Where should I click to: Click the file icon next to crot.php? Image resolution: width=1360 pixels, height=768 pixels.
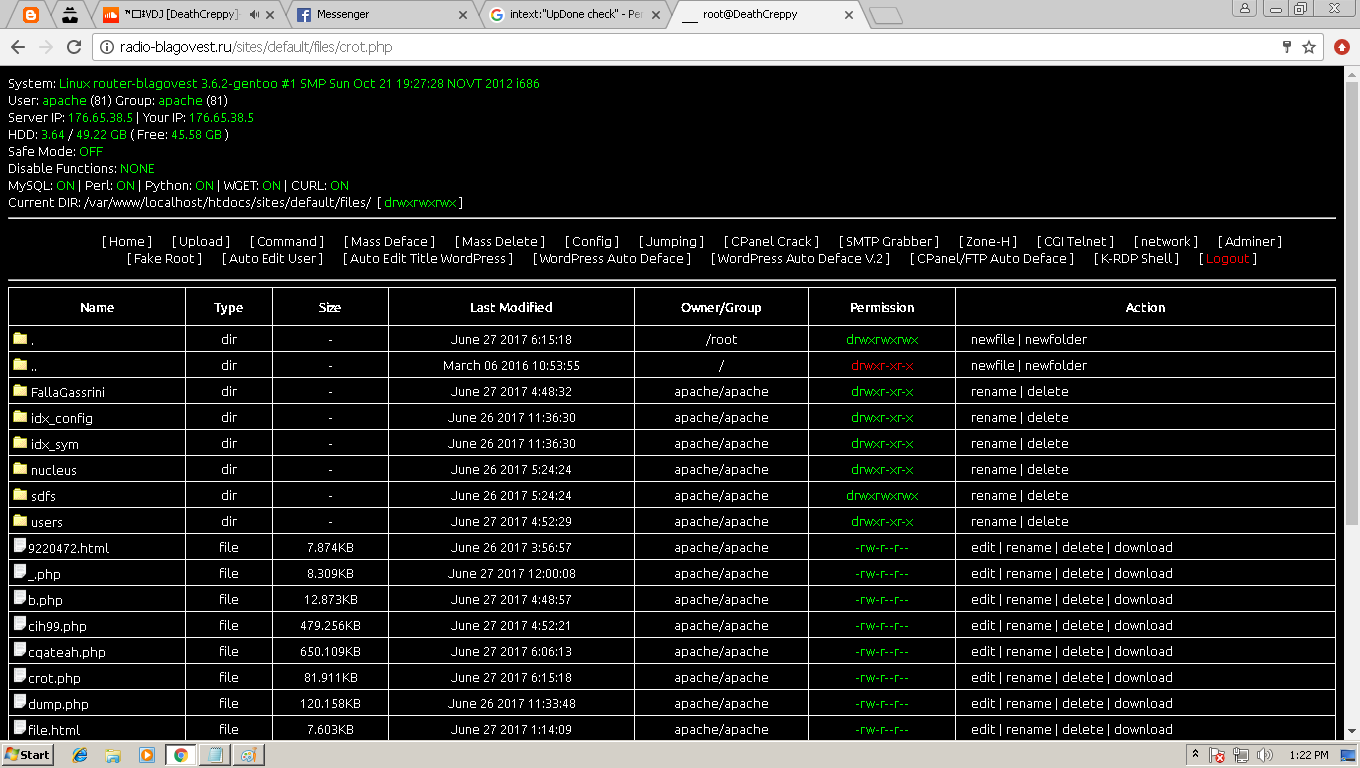(18, 677)
